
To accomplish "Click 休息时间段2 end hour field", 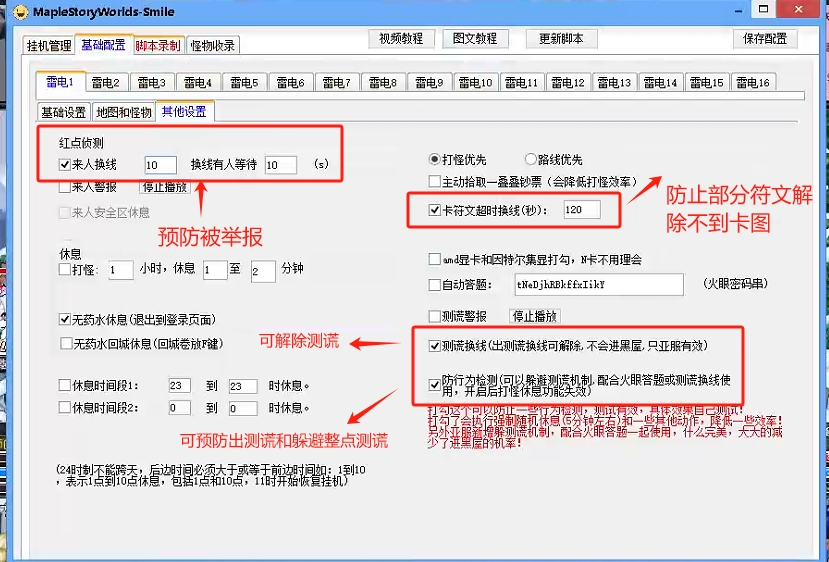I will [x=243, y=408].
